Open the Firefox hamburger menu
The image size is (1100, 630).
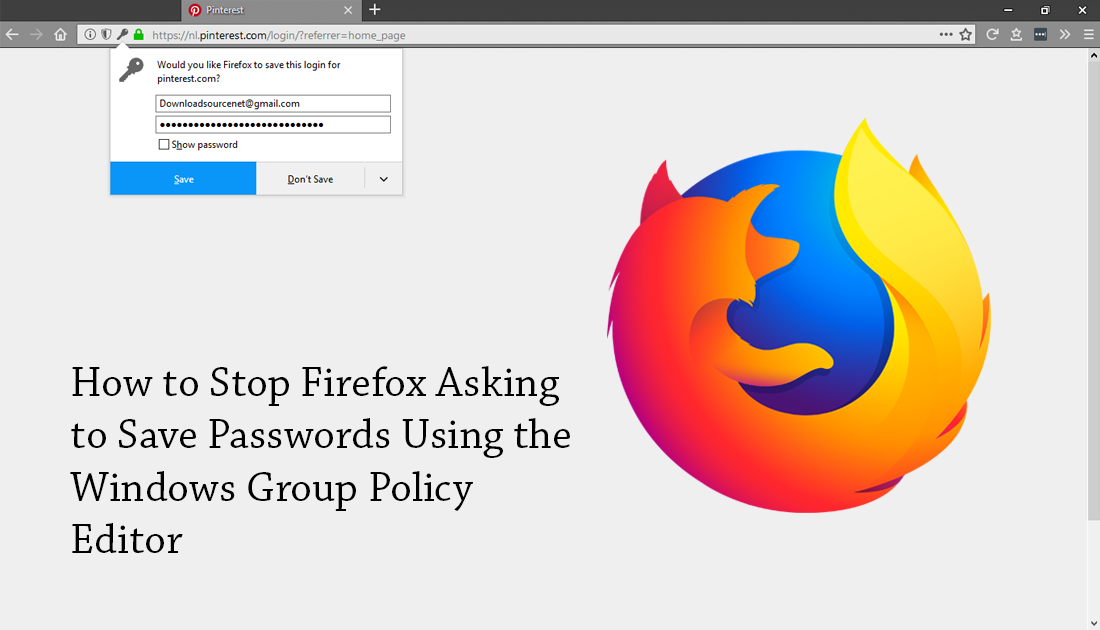click(x=1089, y=34)
